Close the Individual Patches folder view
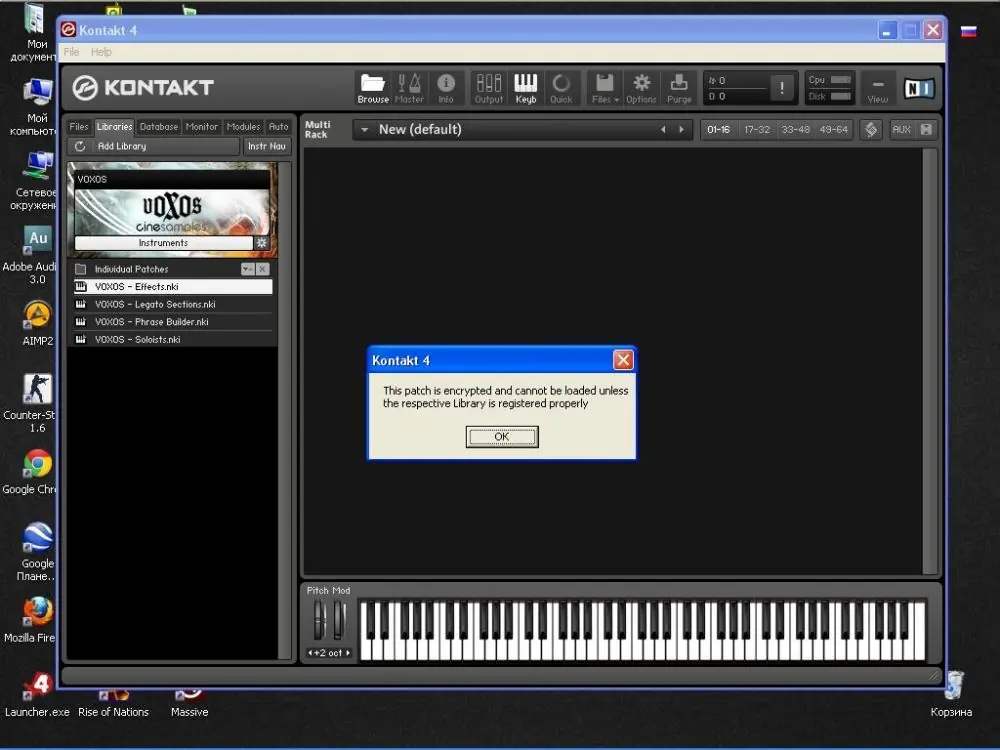Image resolution: width=1000 pixels, height=750 pixels. (x=263, y=269)
